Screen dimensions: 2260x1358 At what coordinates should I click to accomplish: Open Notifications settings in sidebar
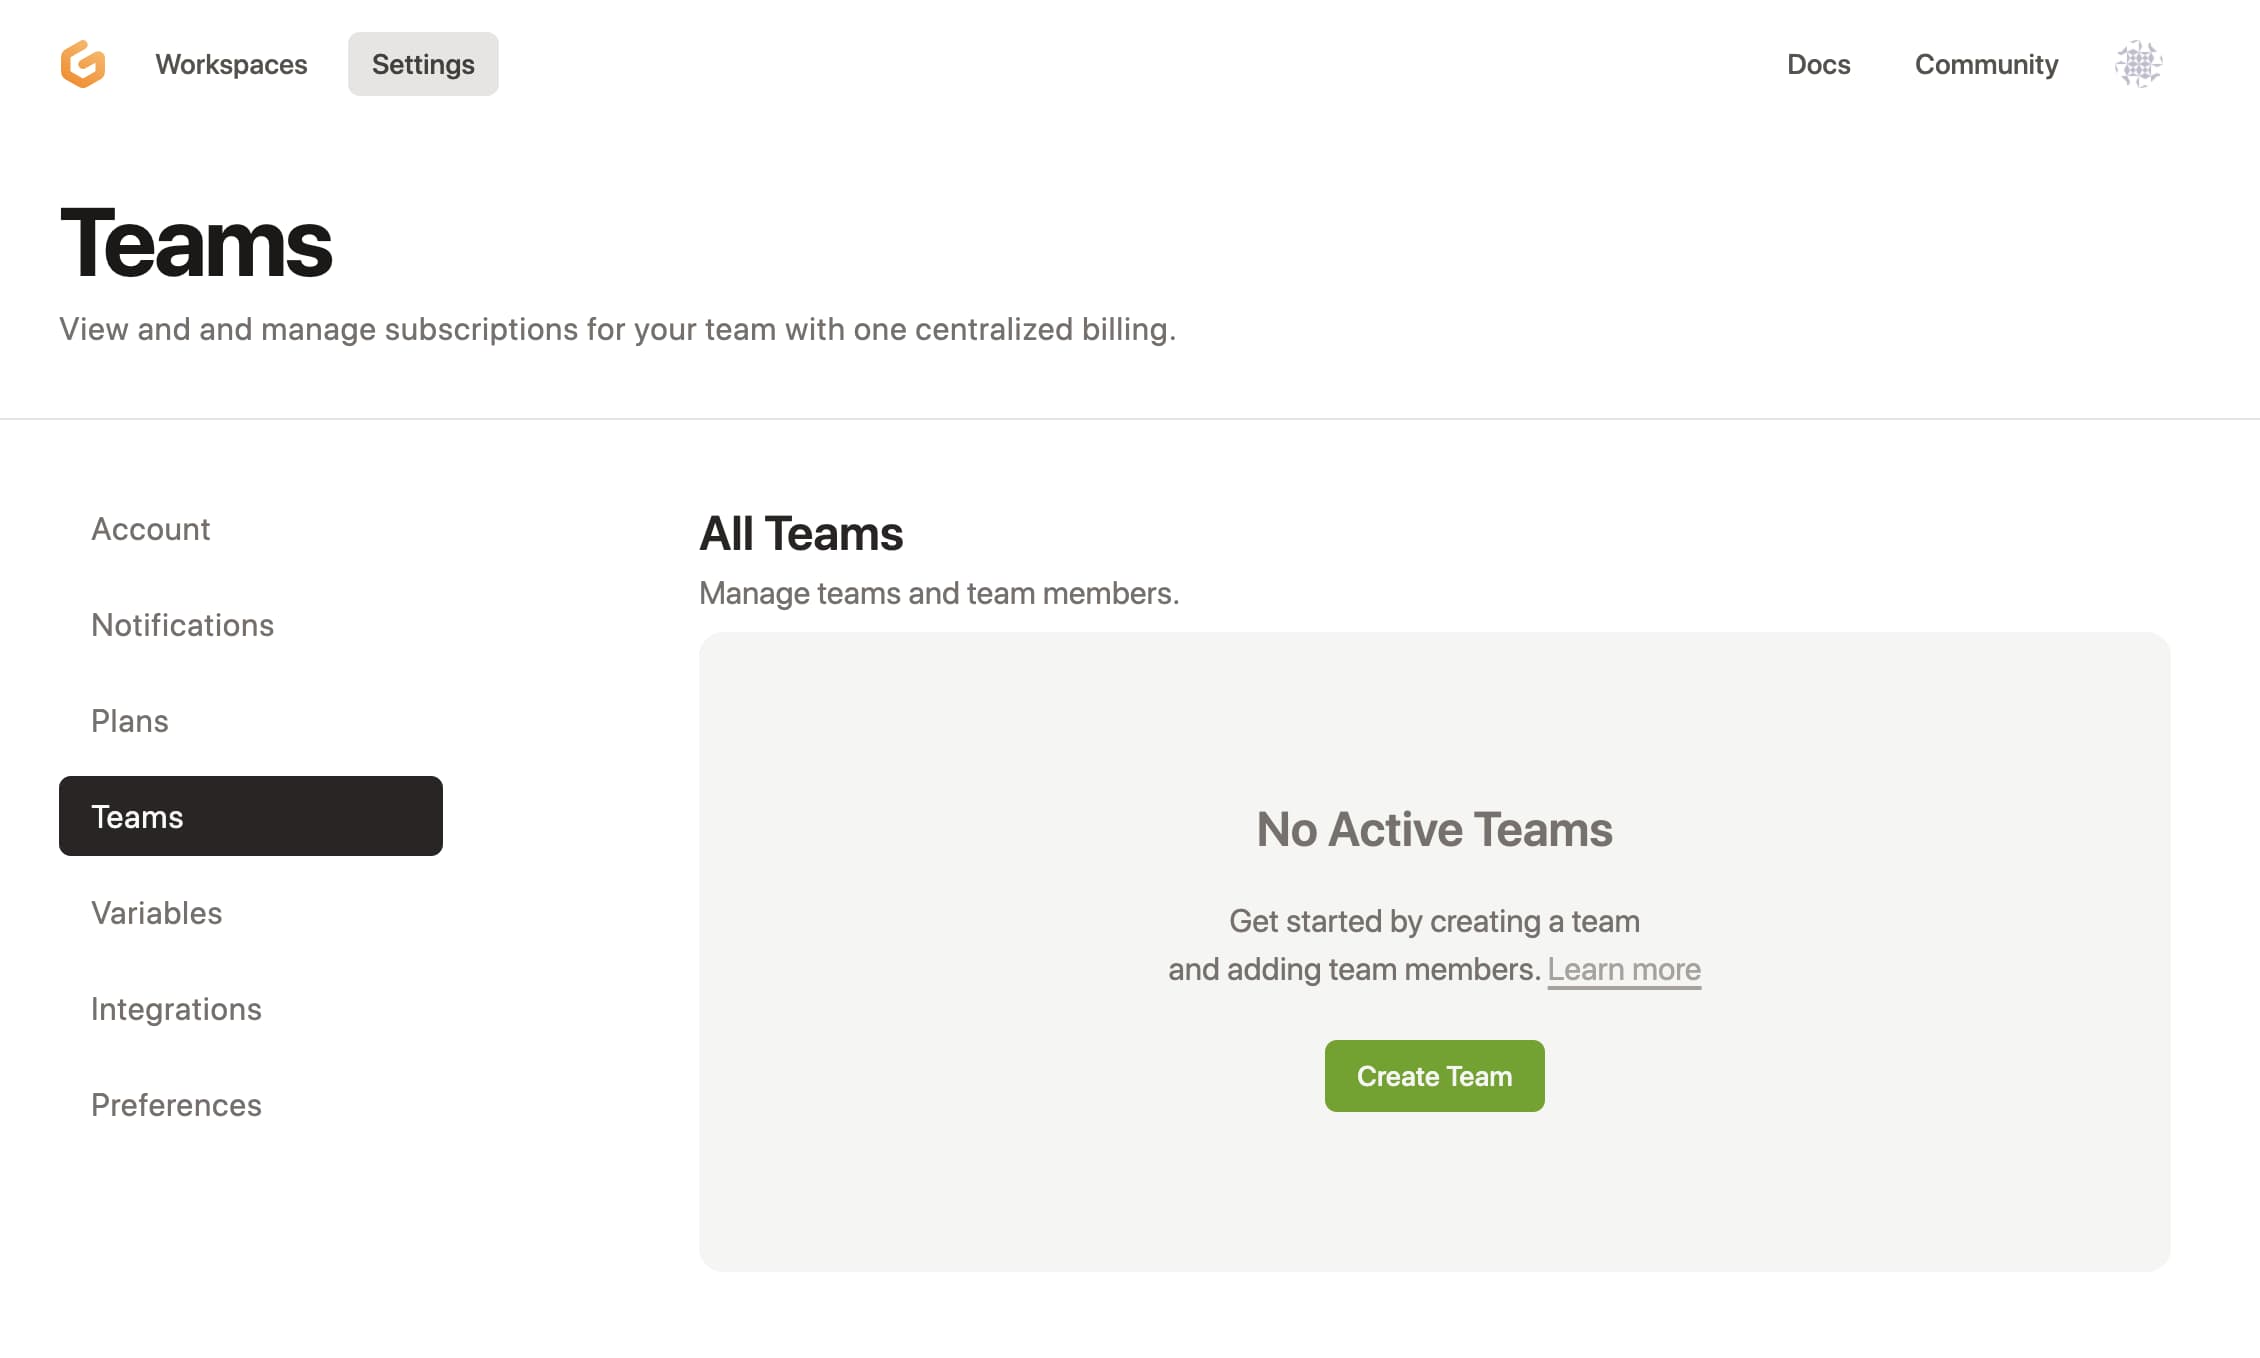point(250,625)
